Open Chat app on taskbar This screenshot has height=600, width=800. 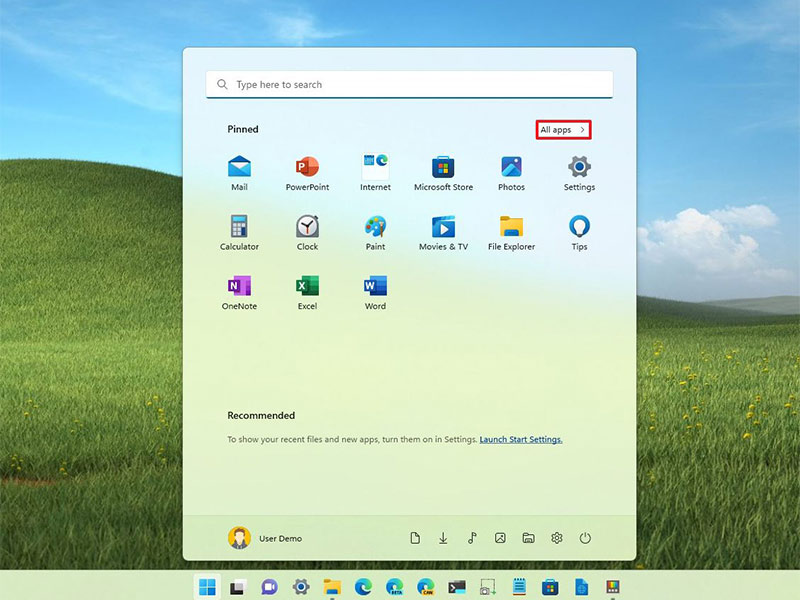pyautogui.click(x=269, y=587)
